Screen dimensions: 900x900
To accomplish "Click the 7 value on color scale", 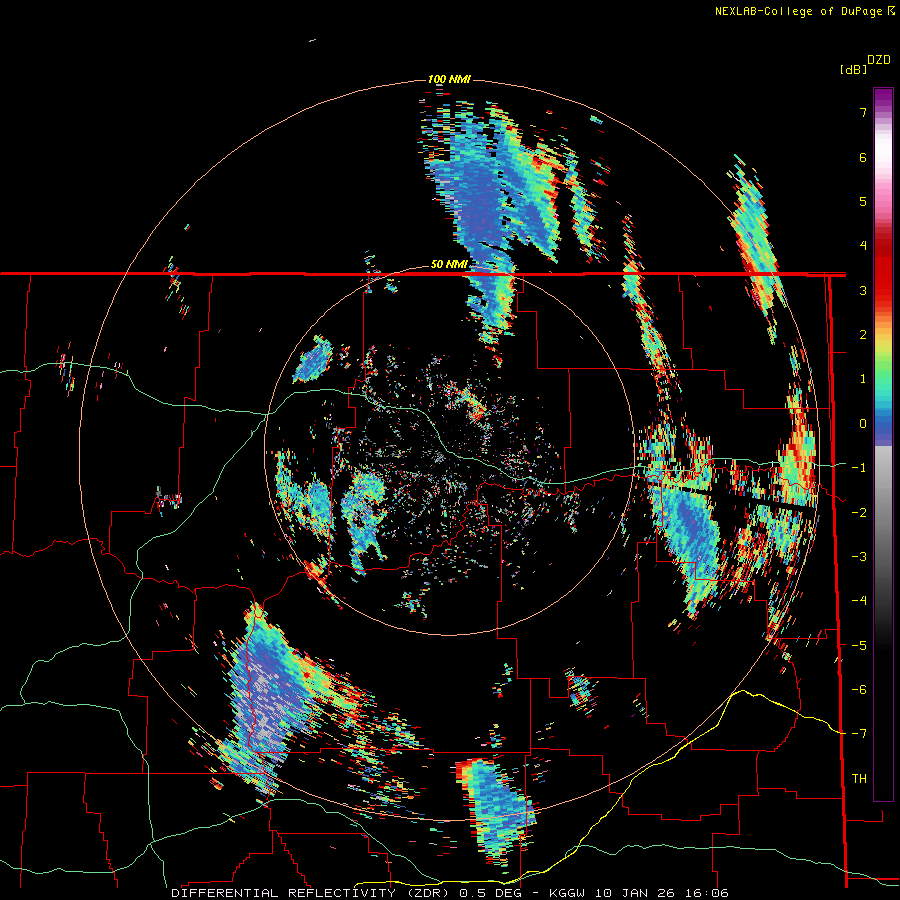I will tap(863, 112).
